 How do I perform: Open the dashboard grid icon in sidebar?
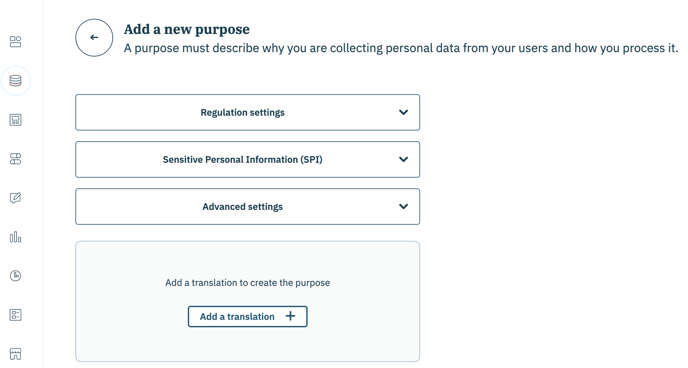pyautogui.click(x=15, y=42)
